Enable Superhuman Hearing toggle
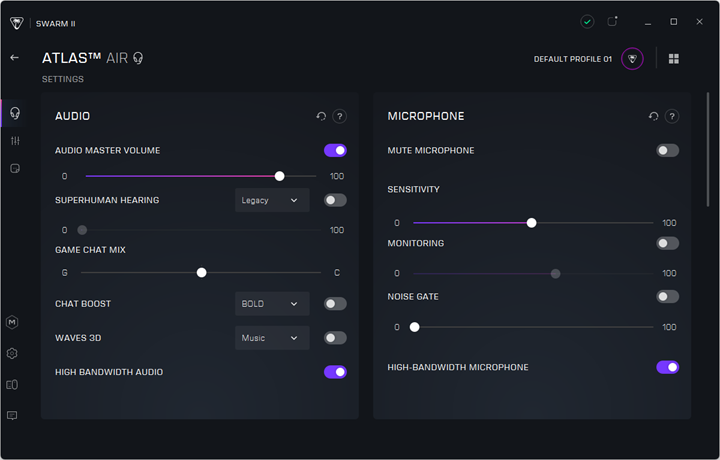The height and width of the screenshot is (460, 720). (x=335, y=200)
